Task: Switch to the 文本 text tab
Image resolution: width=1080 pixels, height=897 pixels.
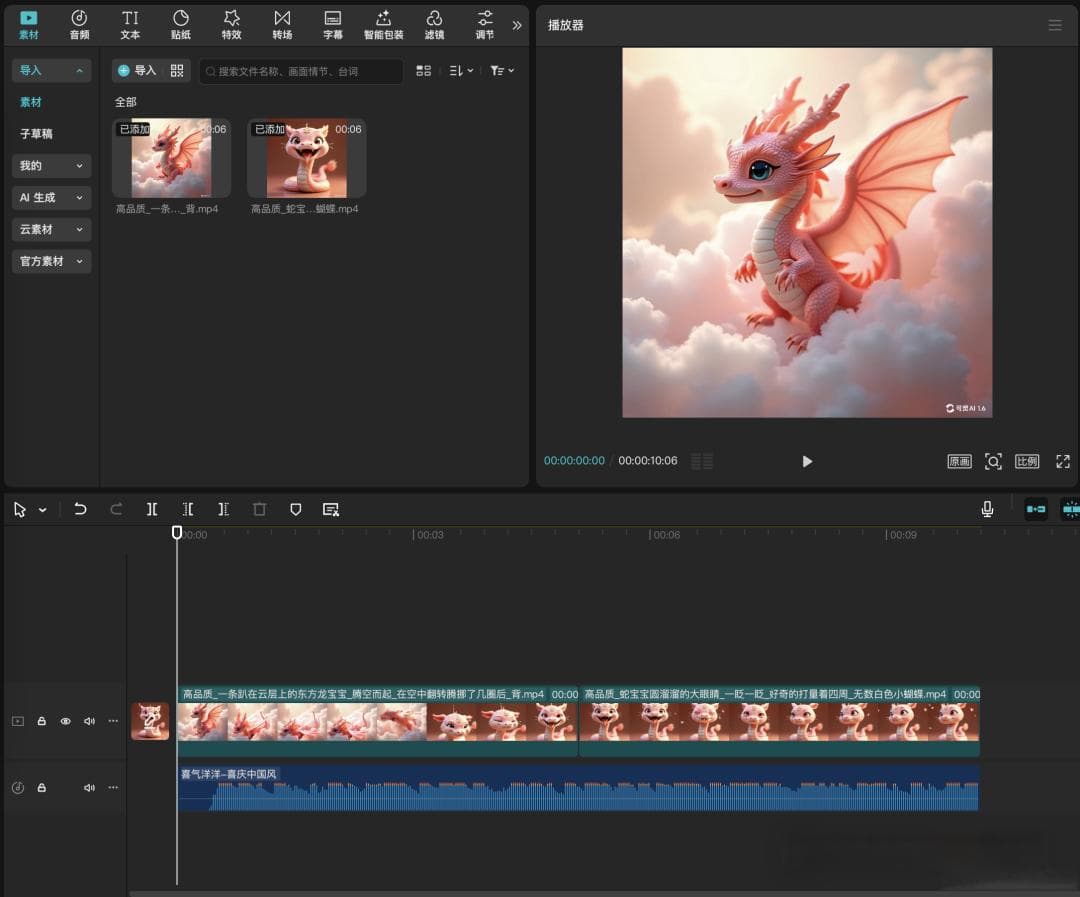Action: (130, 25)
